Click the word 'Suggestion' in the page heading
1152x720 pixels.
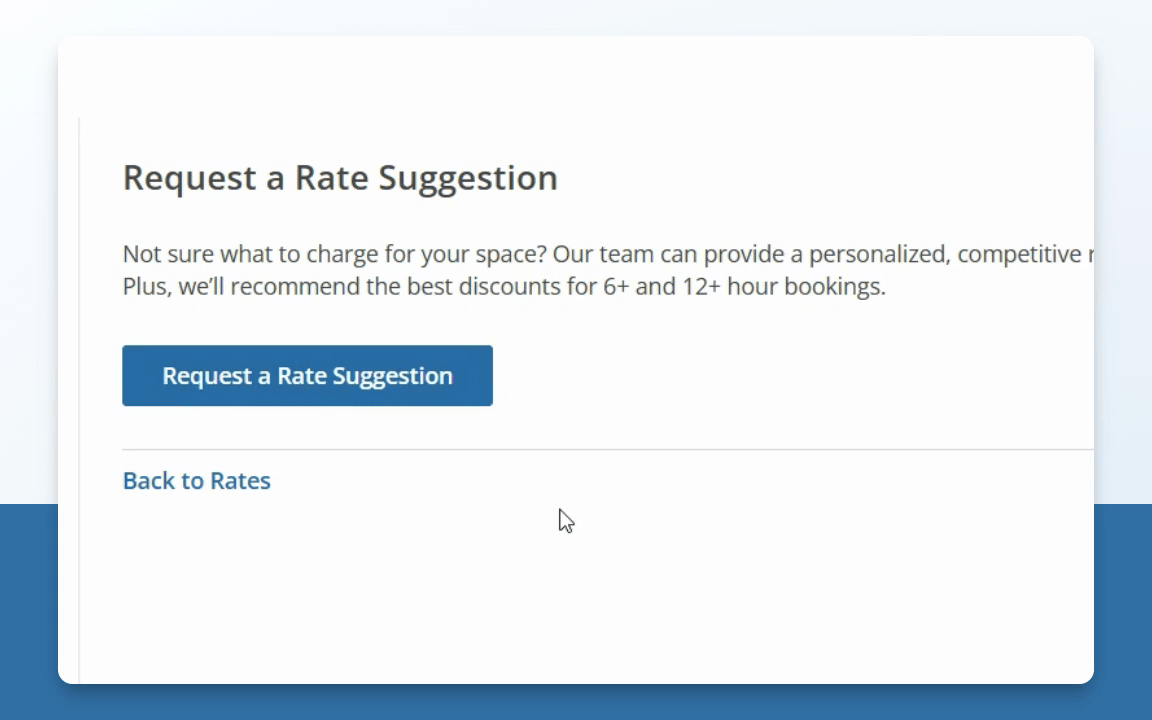pyautogui.click(x=467, y=178)
